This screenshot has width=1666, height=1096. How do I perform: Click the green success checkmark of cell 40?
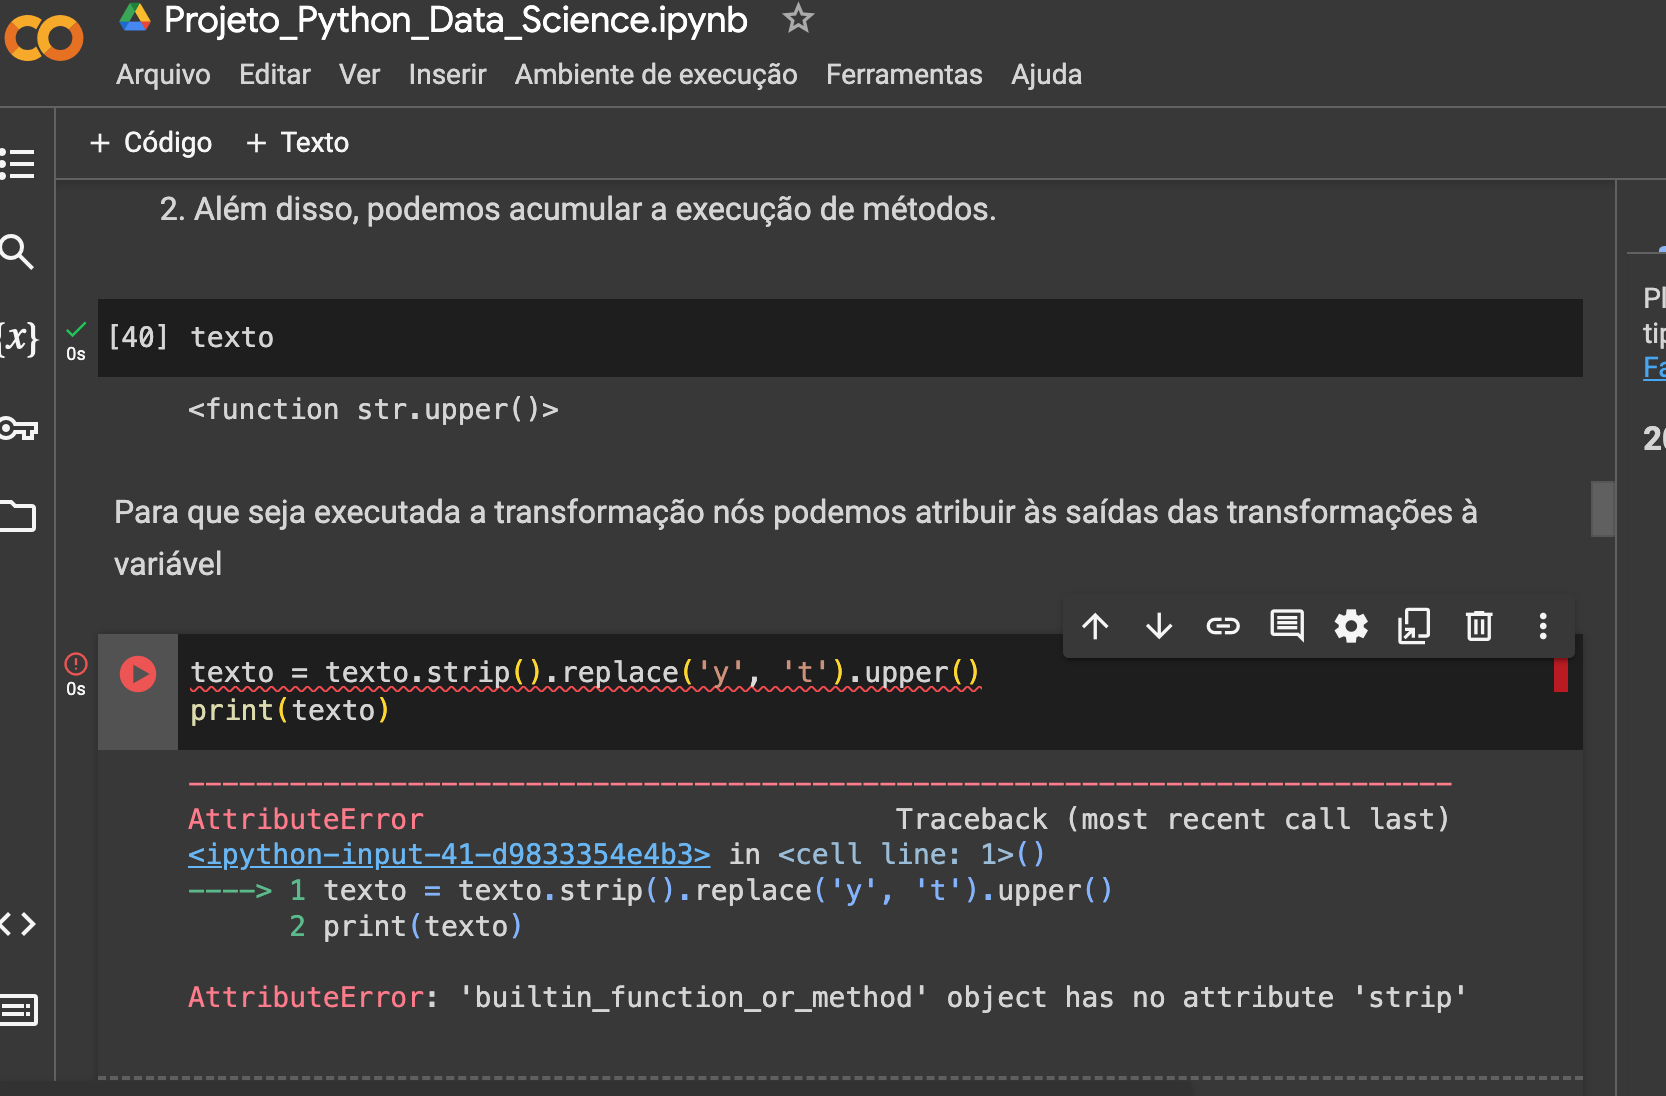[76, 330]
